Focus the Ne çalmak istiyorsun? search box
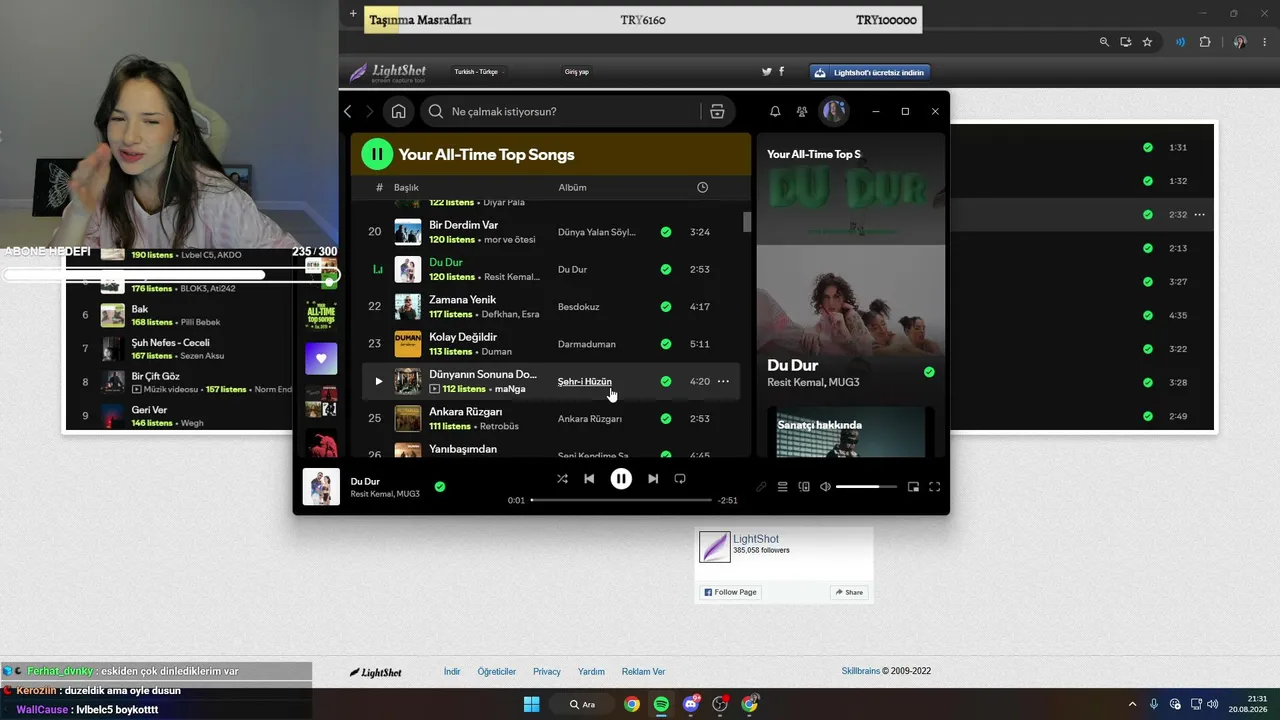 click(x=561, y=112)
